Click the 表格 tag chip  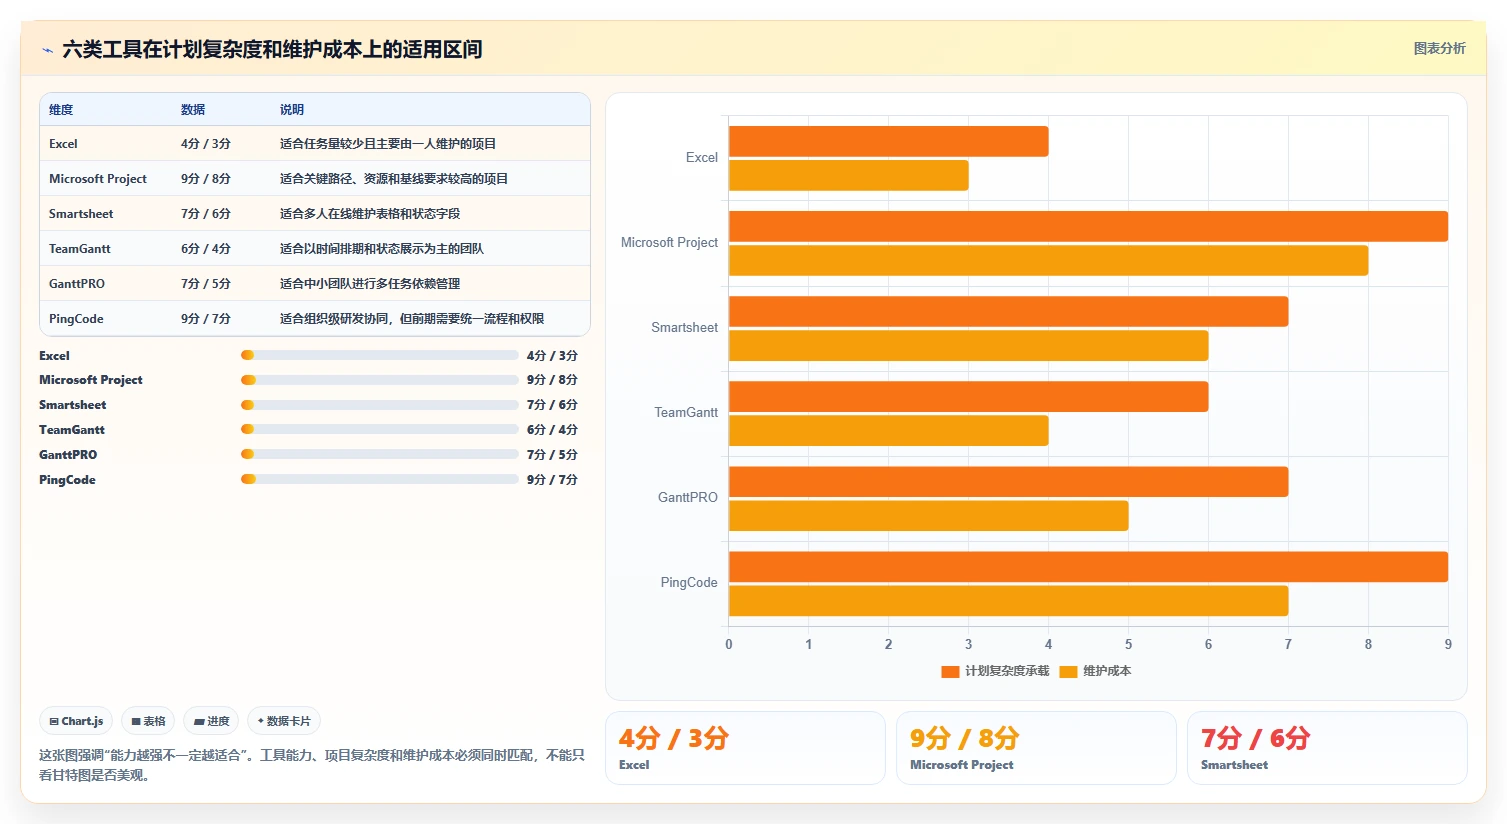148,721
